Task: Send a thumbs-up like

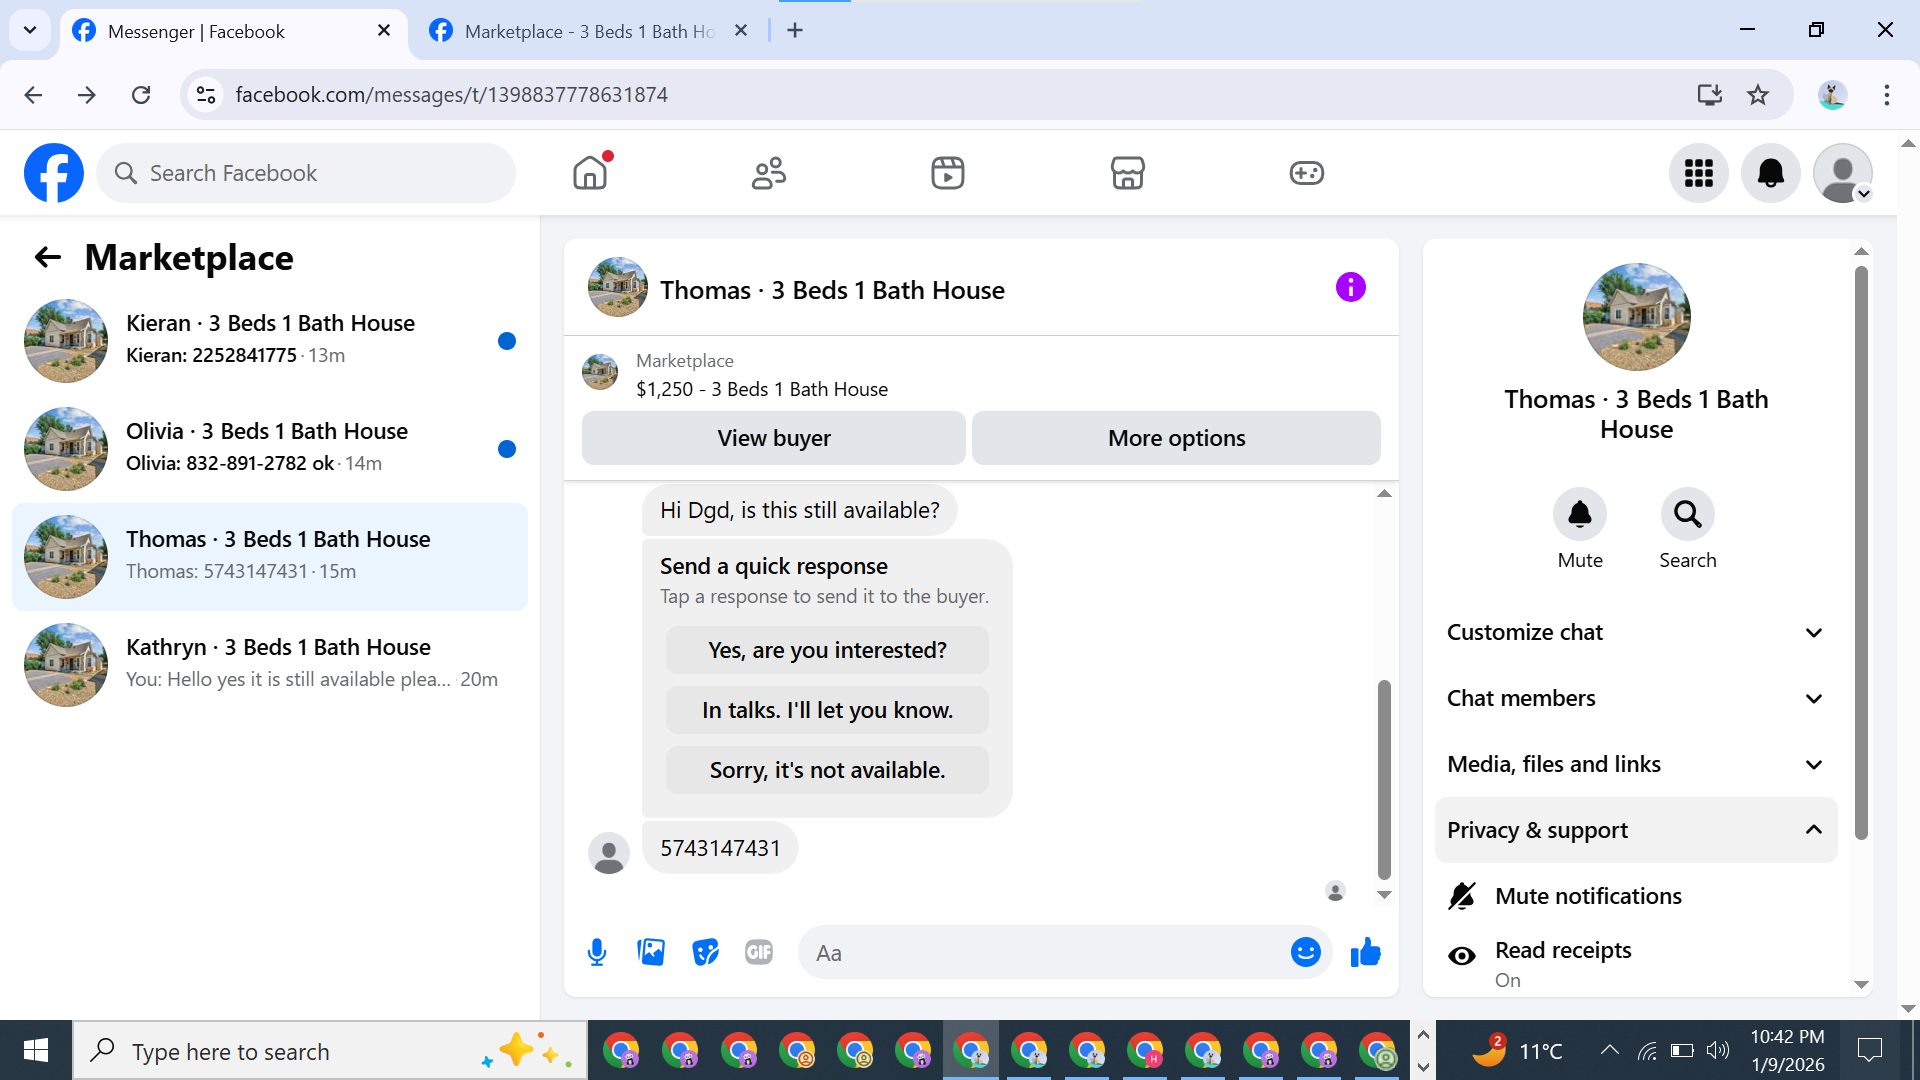Action: [x=1365, y=952]
